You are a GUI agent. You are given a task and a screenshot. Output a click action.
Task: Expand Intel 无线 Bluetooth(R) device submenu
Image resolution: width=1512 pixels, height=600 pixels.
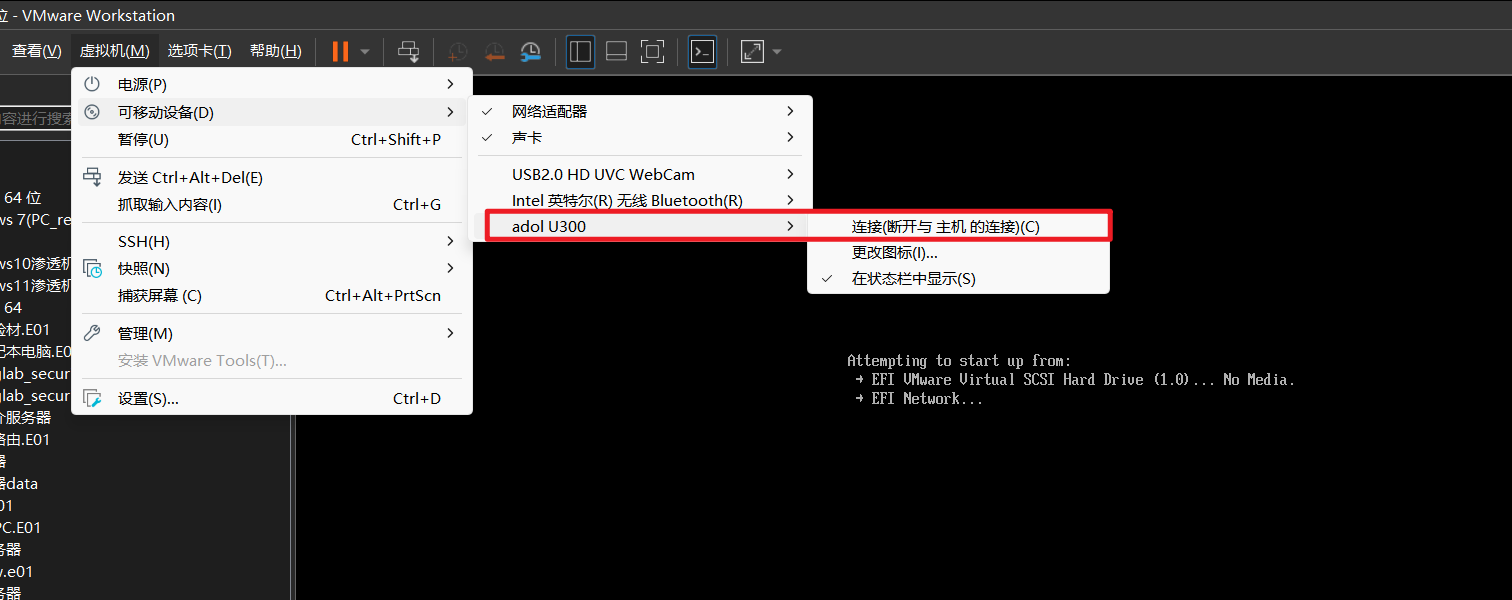coord(642,201)
